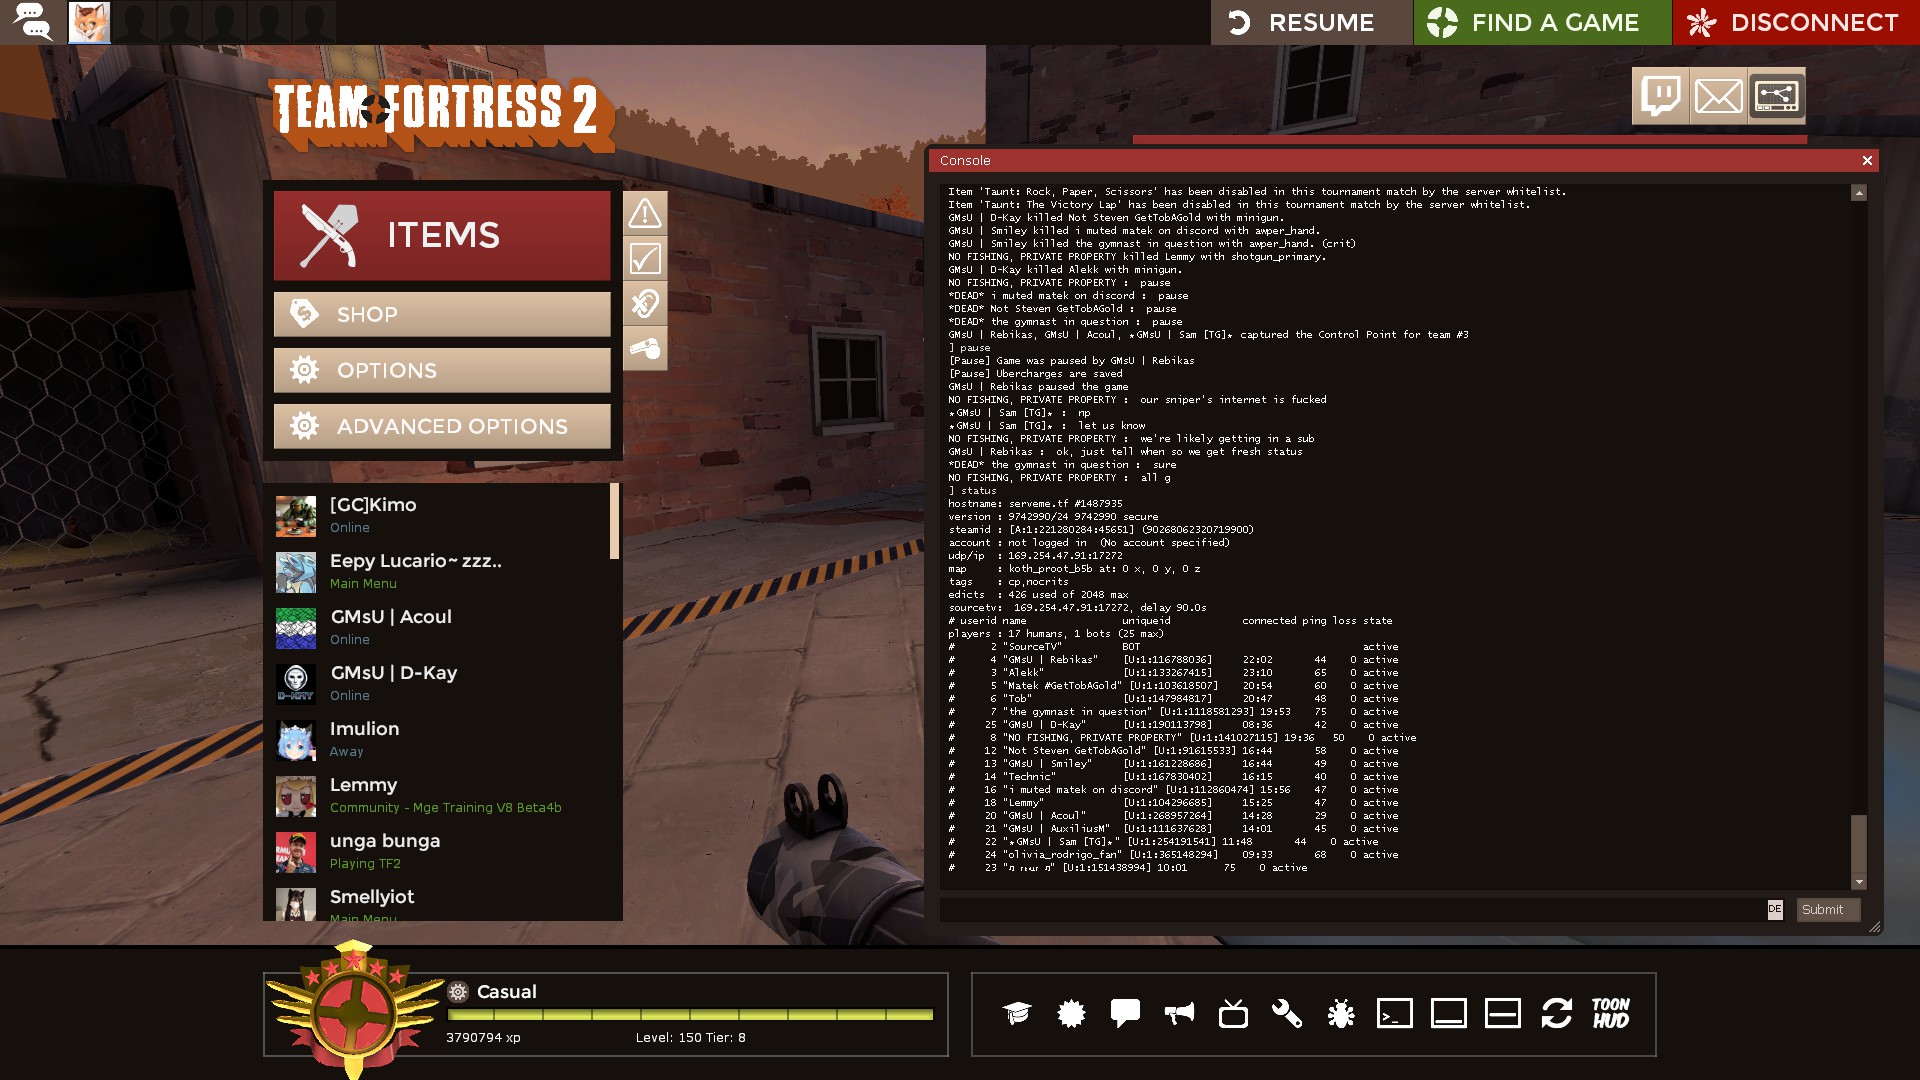
Task: Submit the console command
Action: pos(1827,910)
